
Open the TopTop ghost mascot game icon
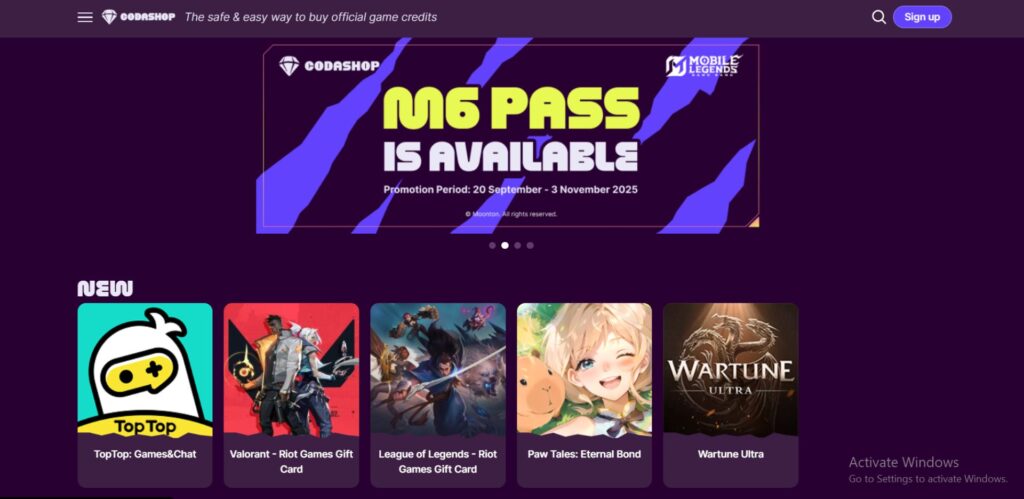point(145,370)
